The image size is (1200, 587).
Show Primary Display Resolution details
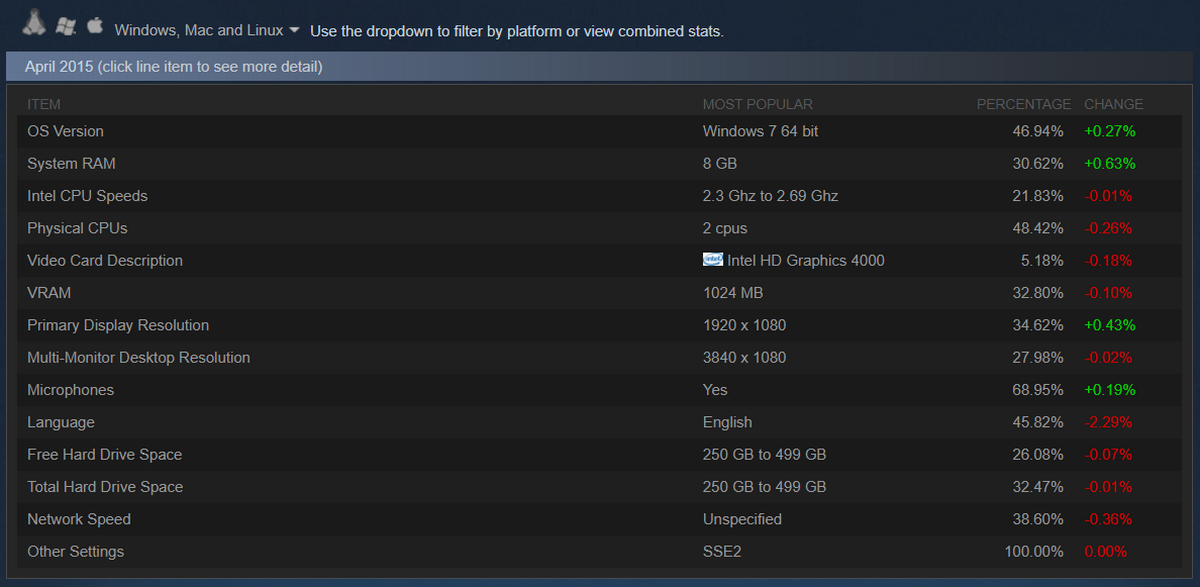(x=600, y=325)
